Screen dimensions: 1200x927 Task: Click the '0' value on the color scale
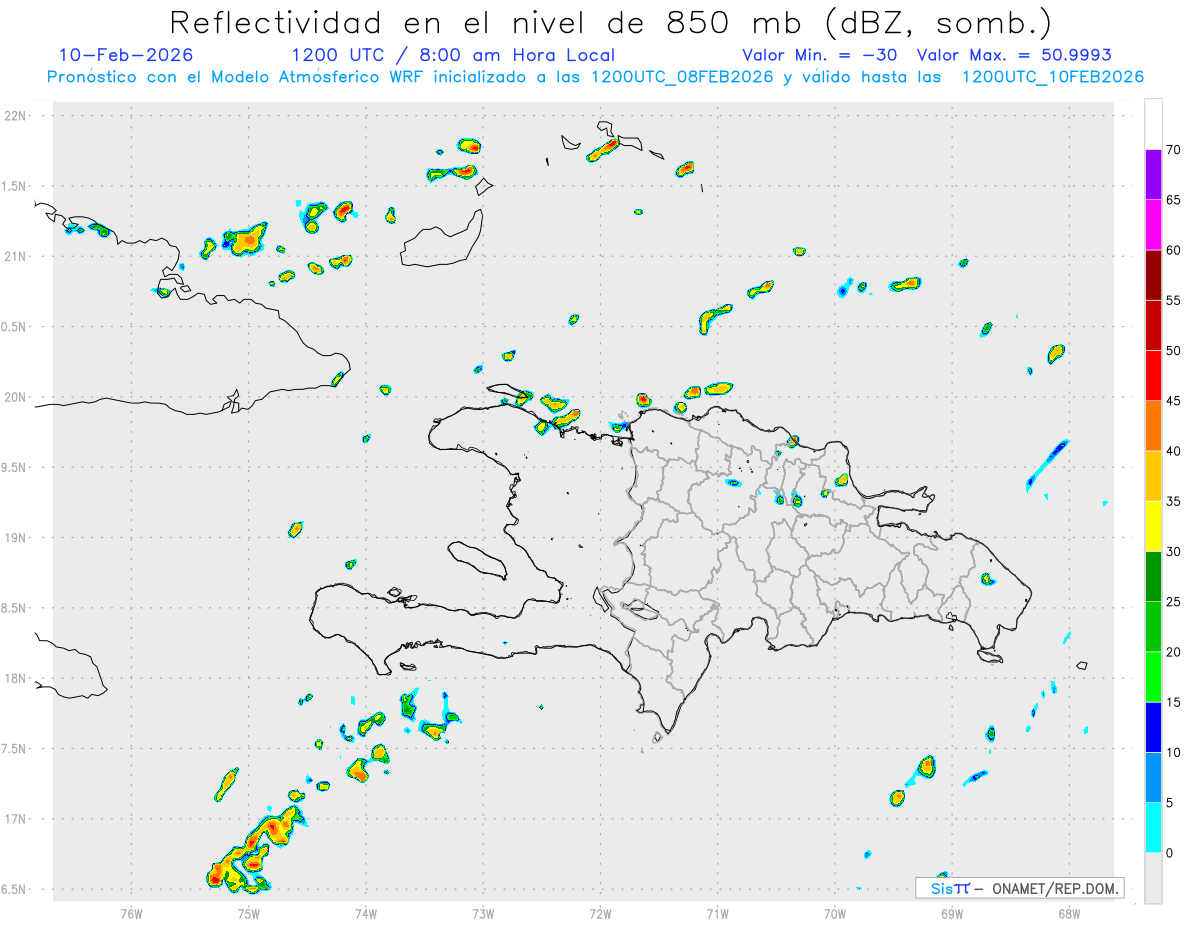(x=1170, y=853)
